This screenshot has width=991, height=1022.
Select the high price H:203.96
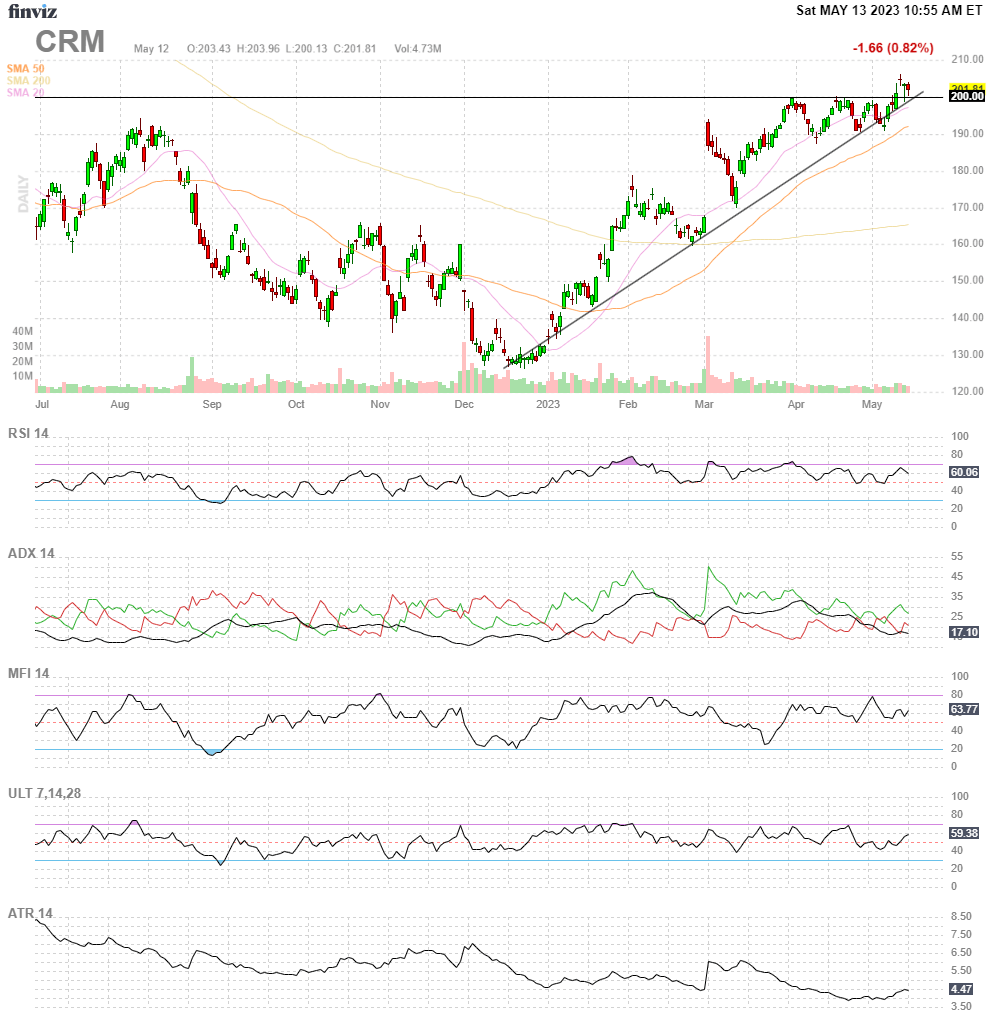click(258, 49)
